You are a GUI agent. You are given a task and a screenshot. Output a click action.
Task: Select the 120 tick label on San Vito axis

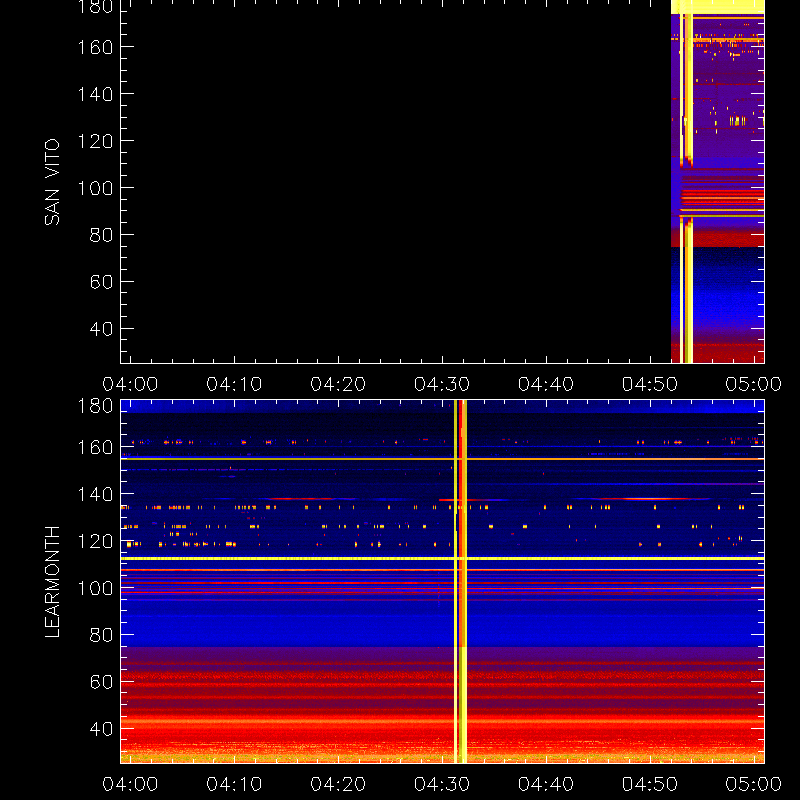click(x=95, y=141)
